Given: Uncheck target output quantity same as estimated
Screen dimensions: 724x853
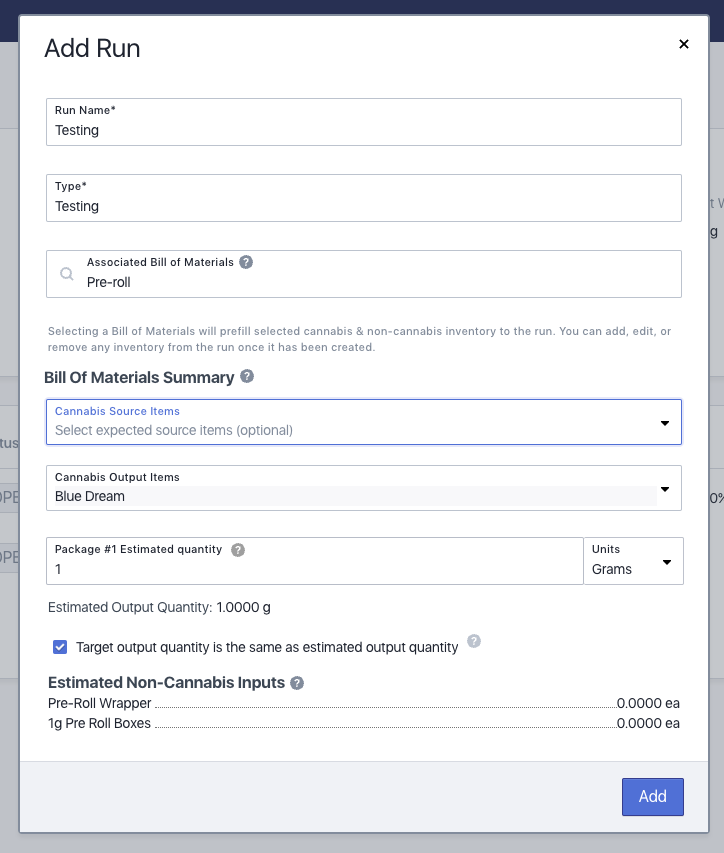Looking at the screenshot, I should pyautogui.click(x=60, y=647).
